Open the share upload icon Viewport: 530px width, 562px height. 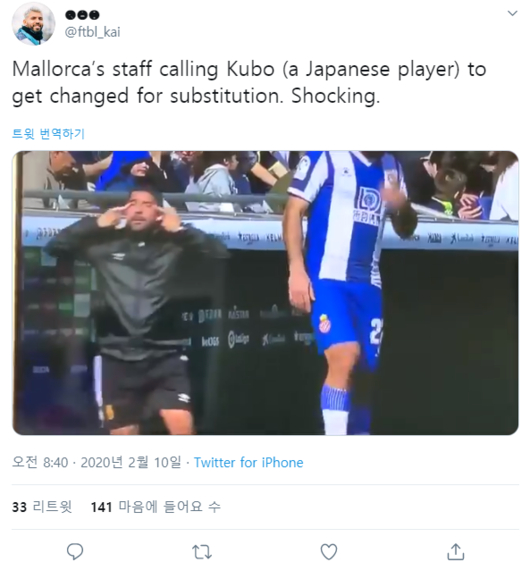[x=455, y=551]
